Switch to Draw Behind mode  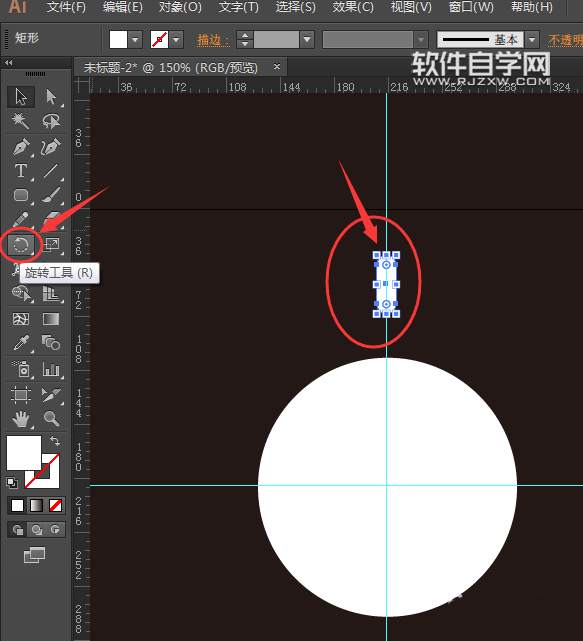[36, 530]
